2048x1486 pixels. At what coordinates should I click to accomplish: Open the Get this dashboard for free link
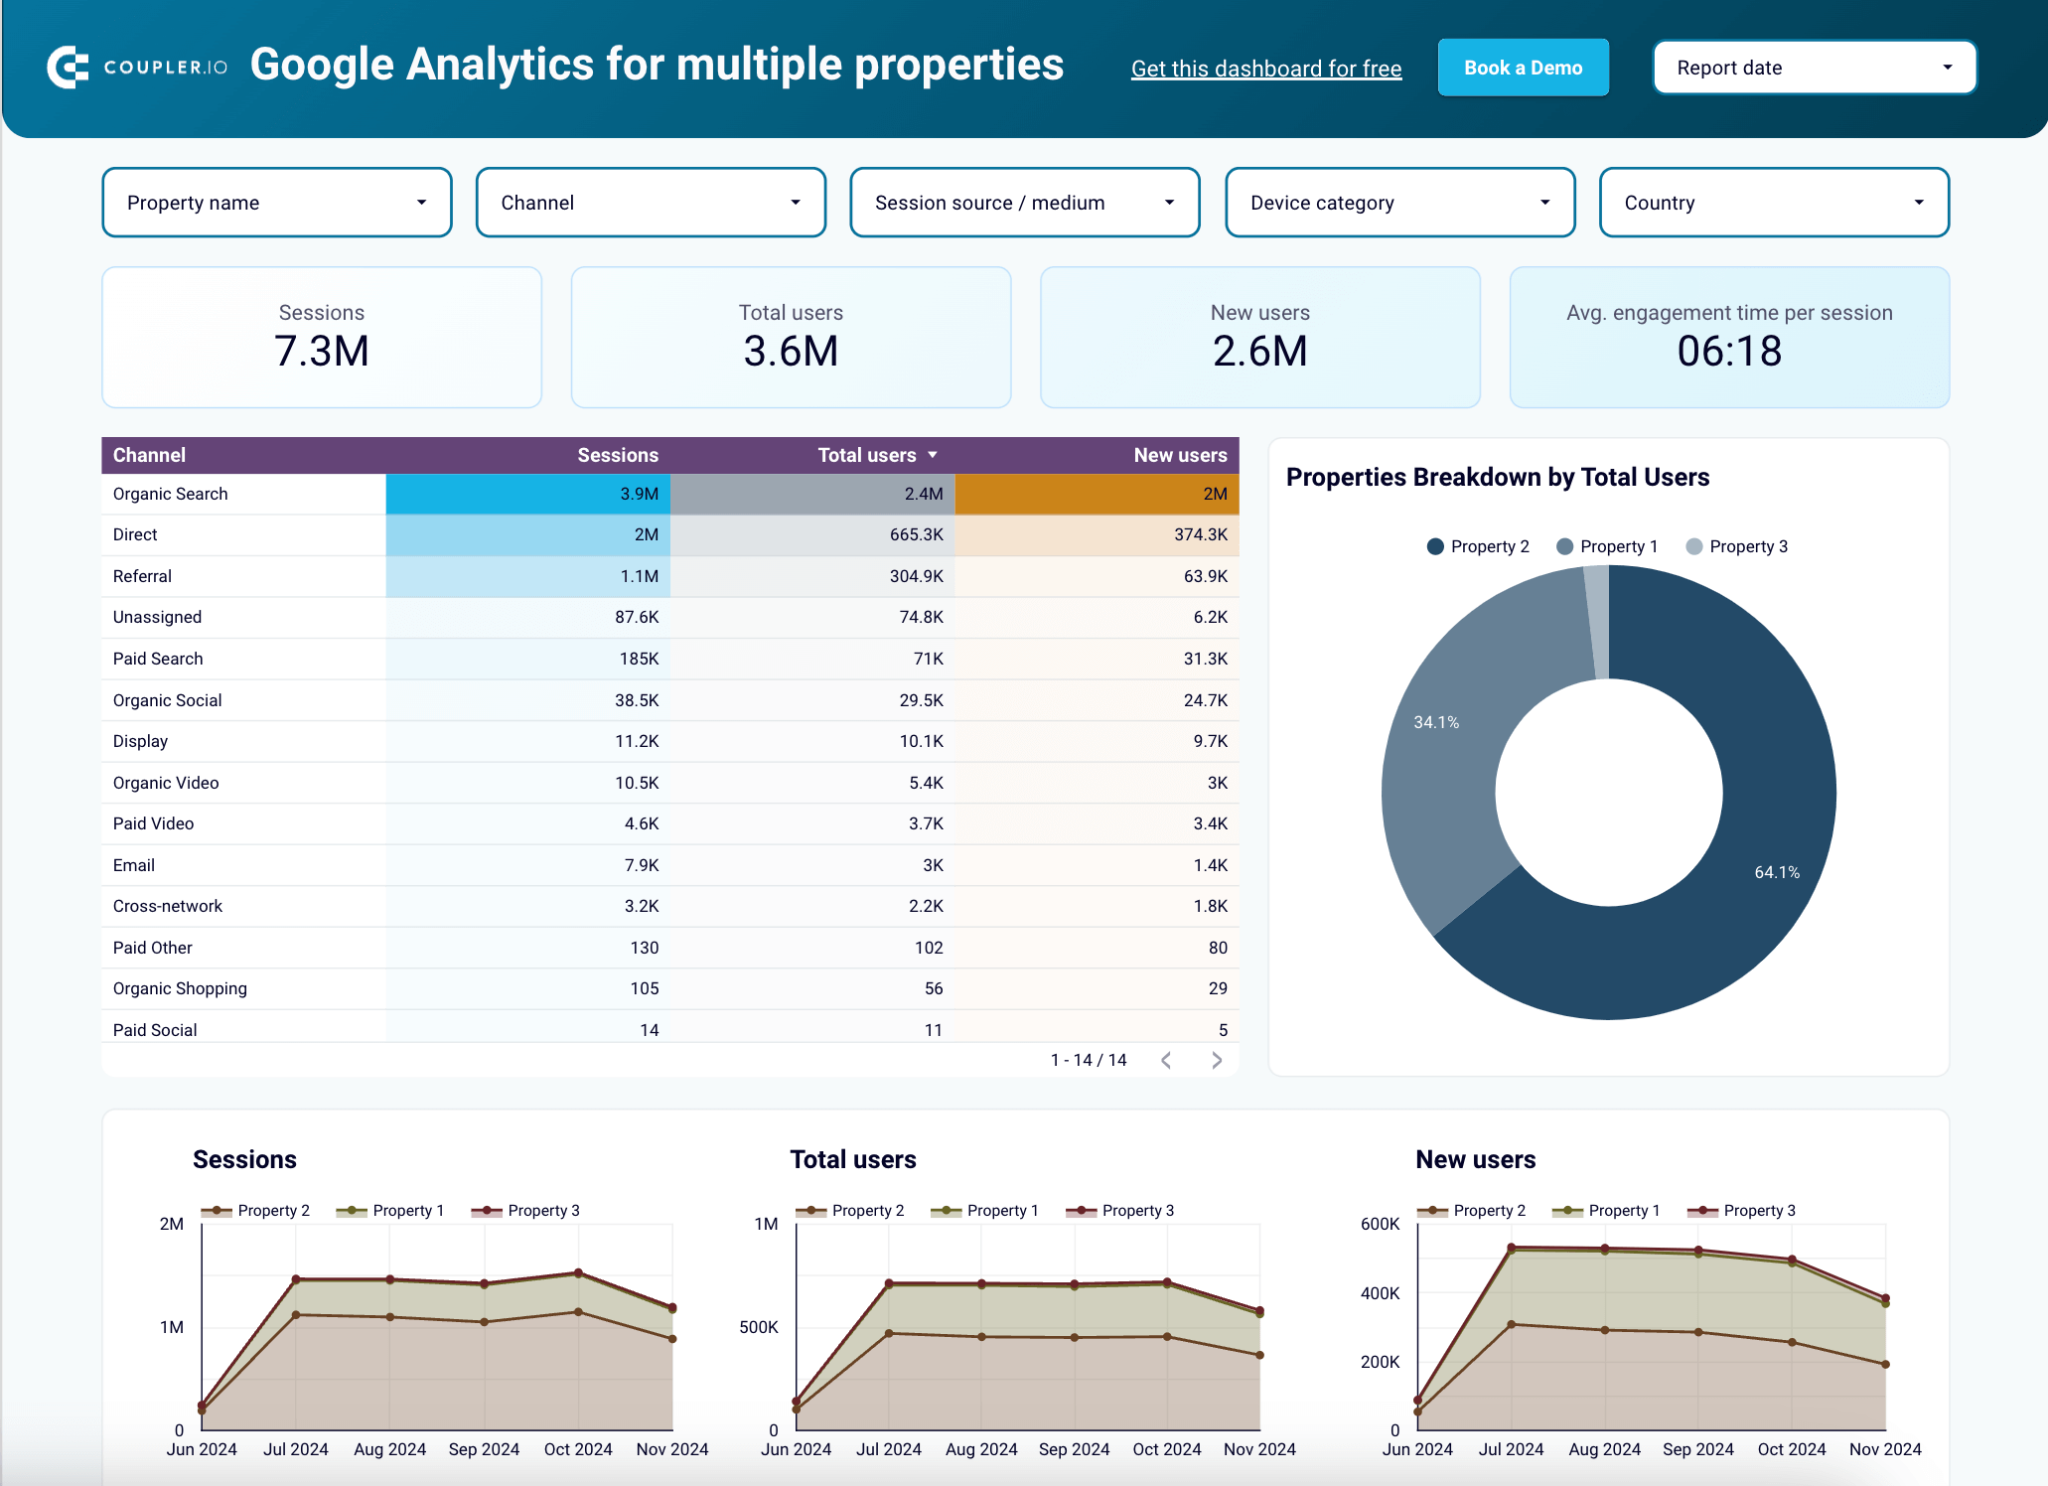click(x=1265, y=68)
